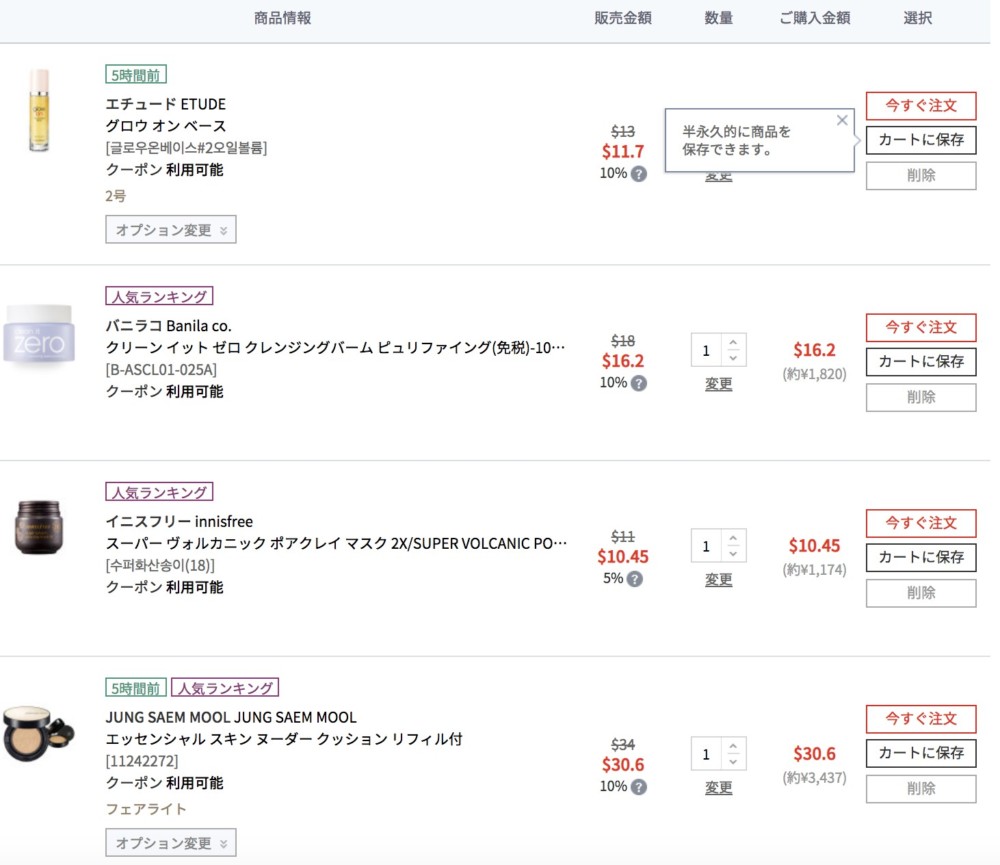Open discount info icon for ETUDE item
Image resolution: width=1000 pixels, height=865 pixels.
click(638, 174)
